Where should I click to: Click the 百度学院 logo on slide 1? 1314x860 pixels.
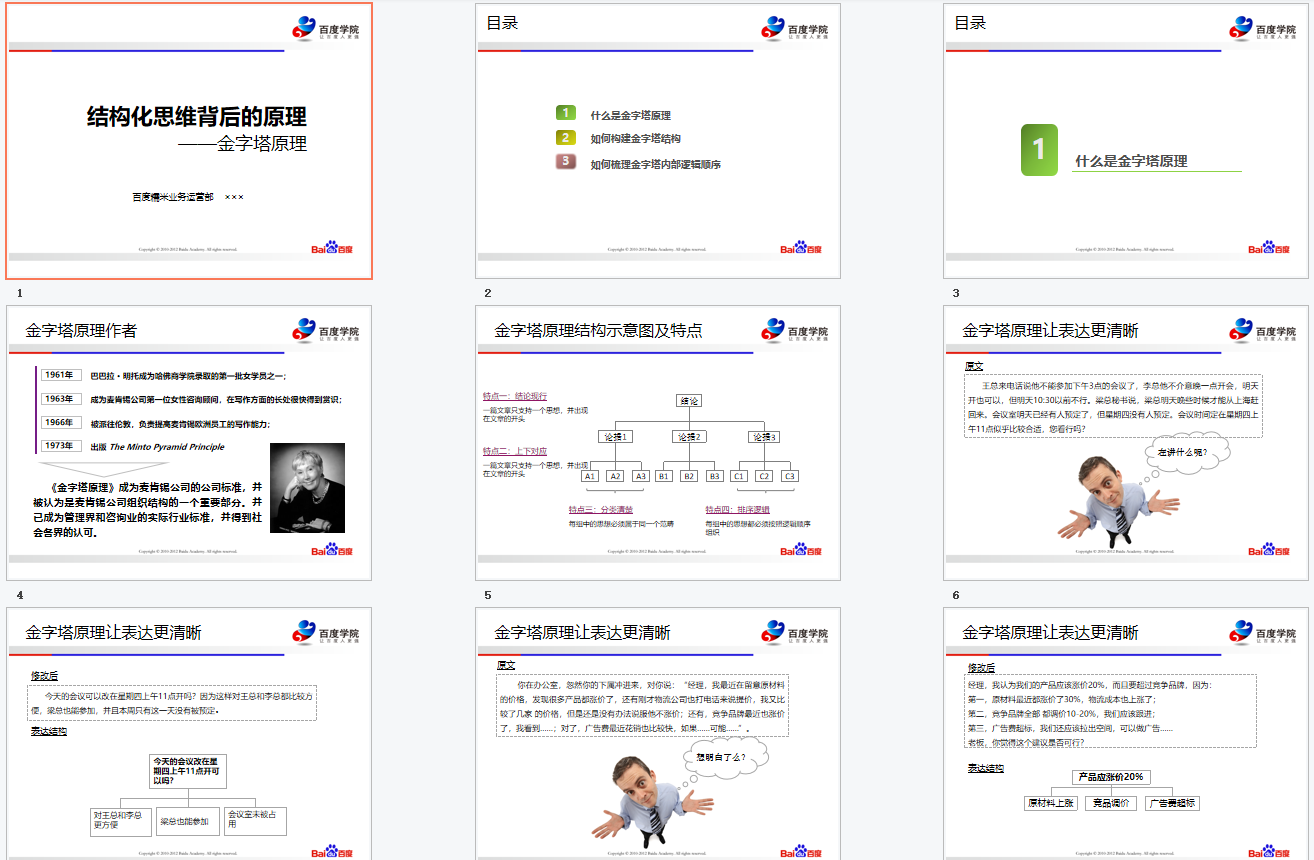tap(326, 28)
